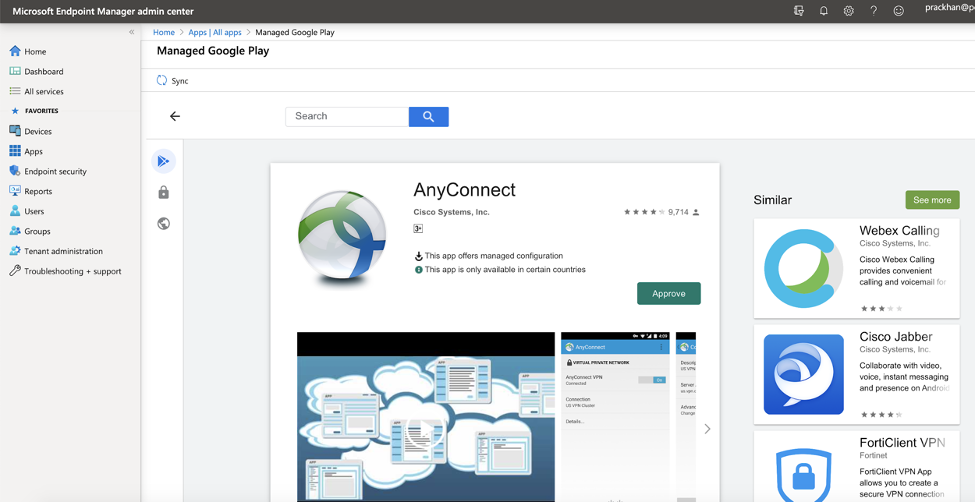The height and width of the screenshot is (502, 977).
Task: Click the Reports icon in sidebar
Action: 15,191
